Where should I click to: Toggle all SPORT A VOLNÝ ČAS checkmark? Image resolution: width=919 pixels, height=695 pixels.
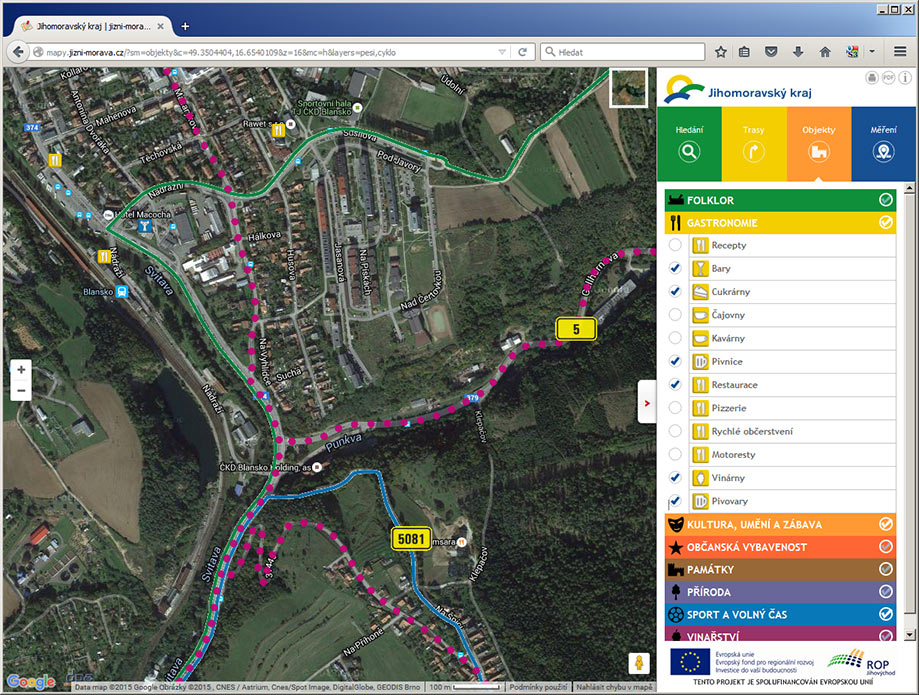(x=886, y=614)
